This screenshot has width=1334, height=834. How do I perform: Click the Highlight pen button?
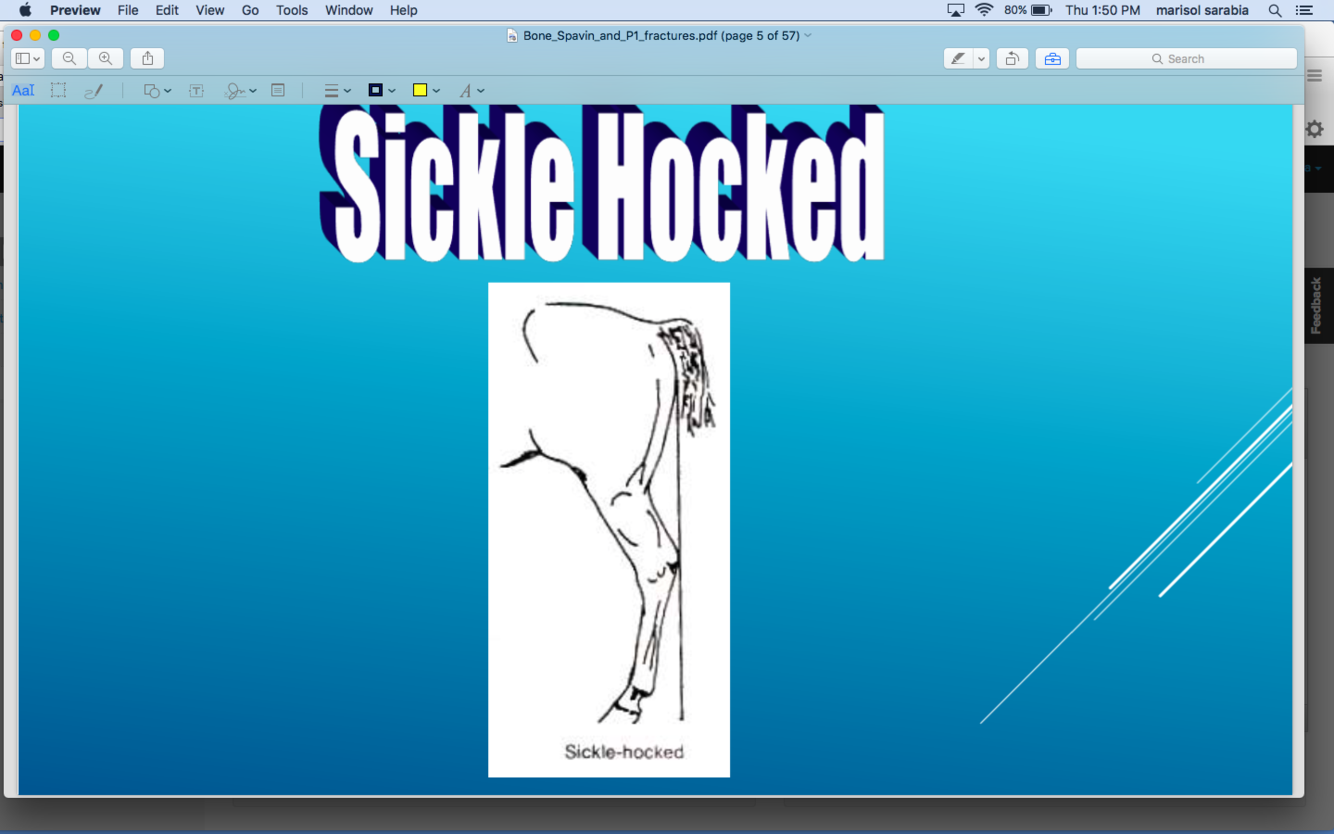pyautogui.click(x=958, y=59)
